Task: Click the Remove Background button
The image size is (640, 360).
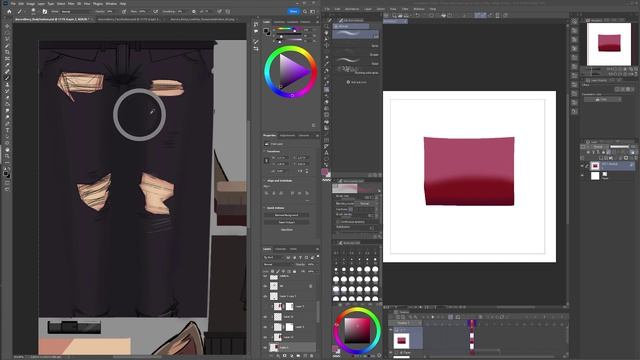Action: tap(287, 215)
